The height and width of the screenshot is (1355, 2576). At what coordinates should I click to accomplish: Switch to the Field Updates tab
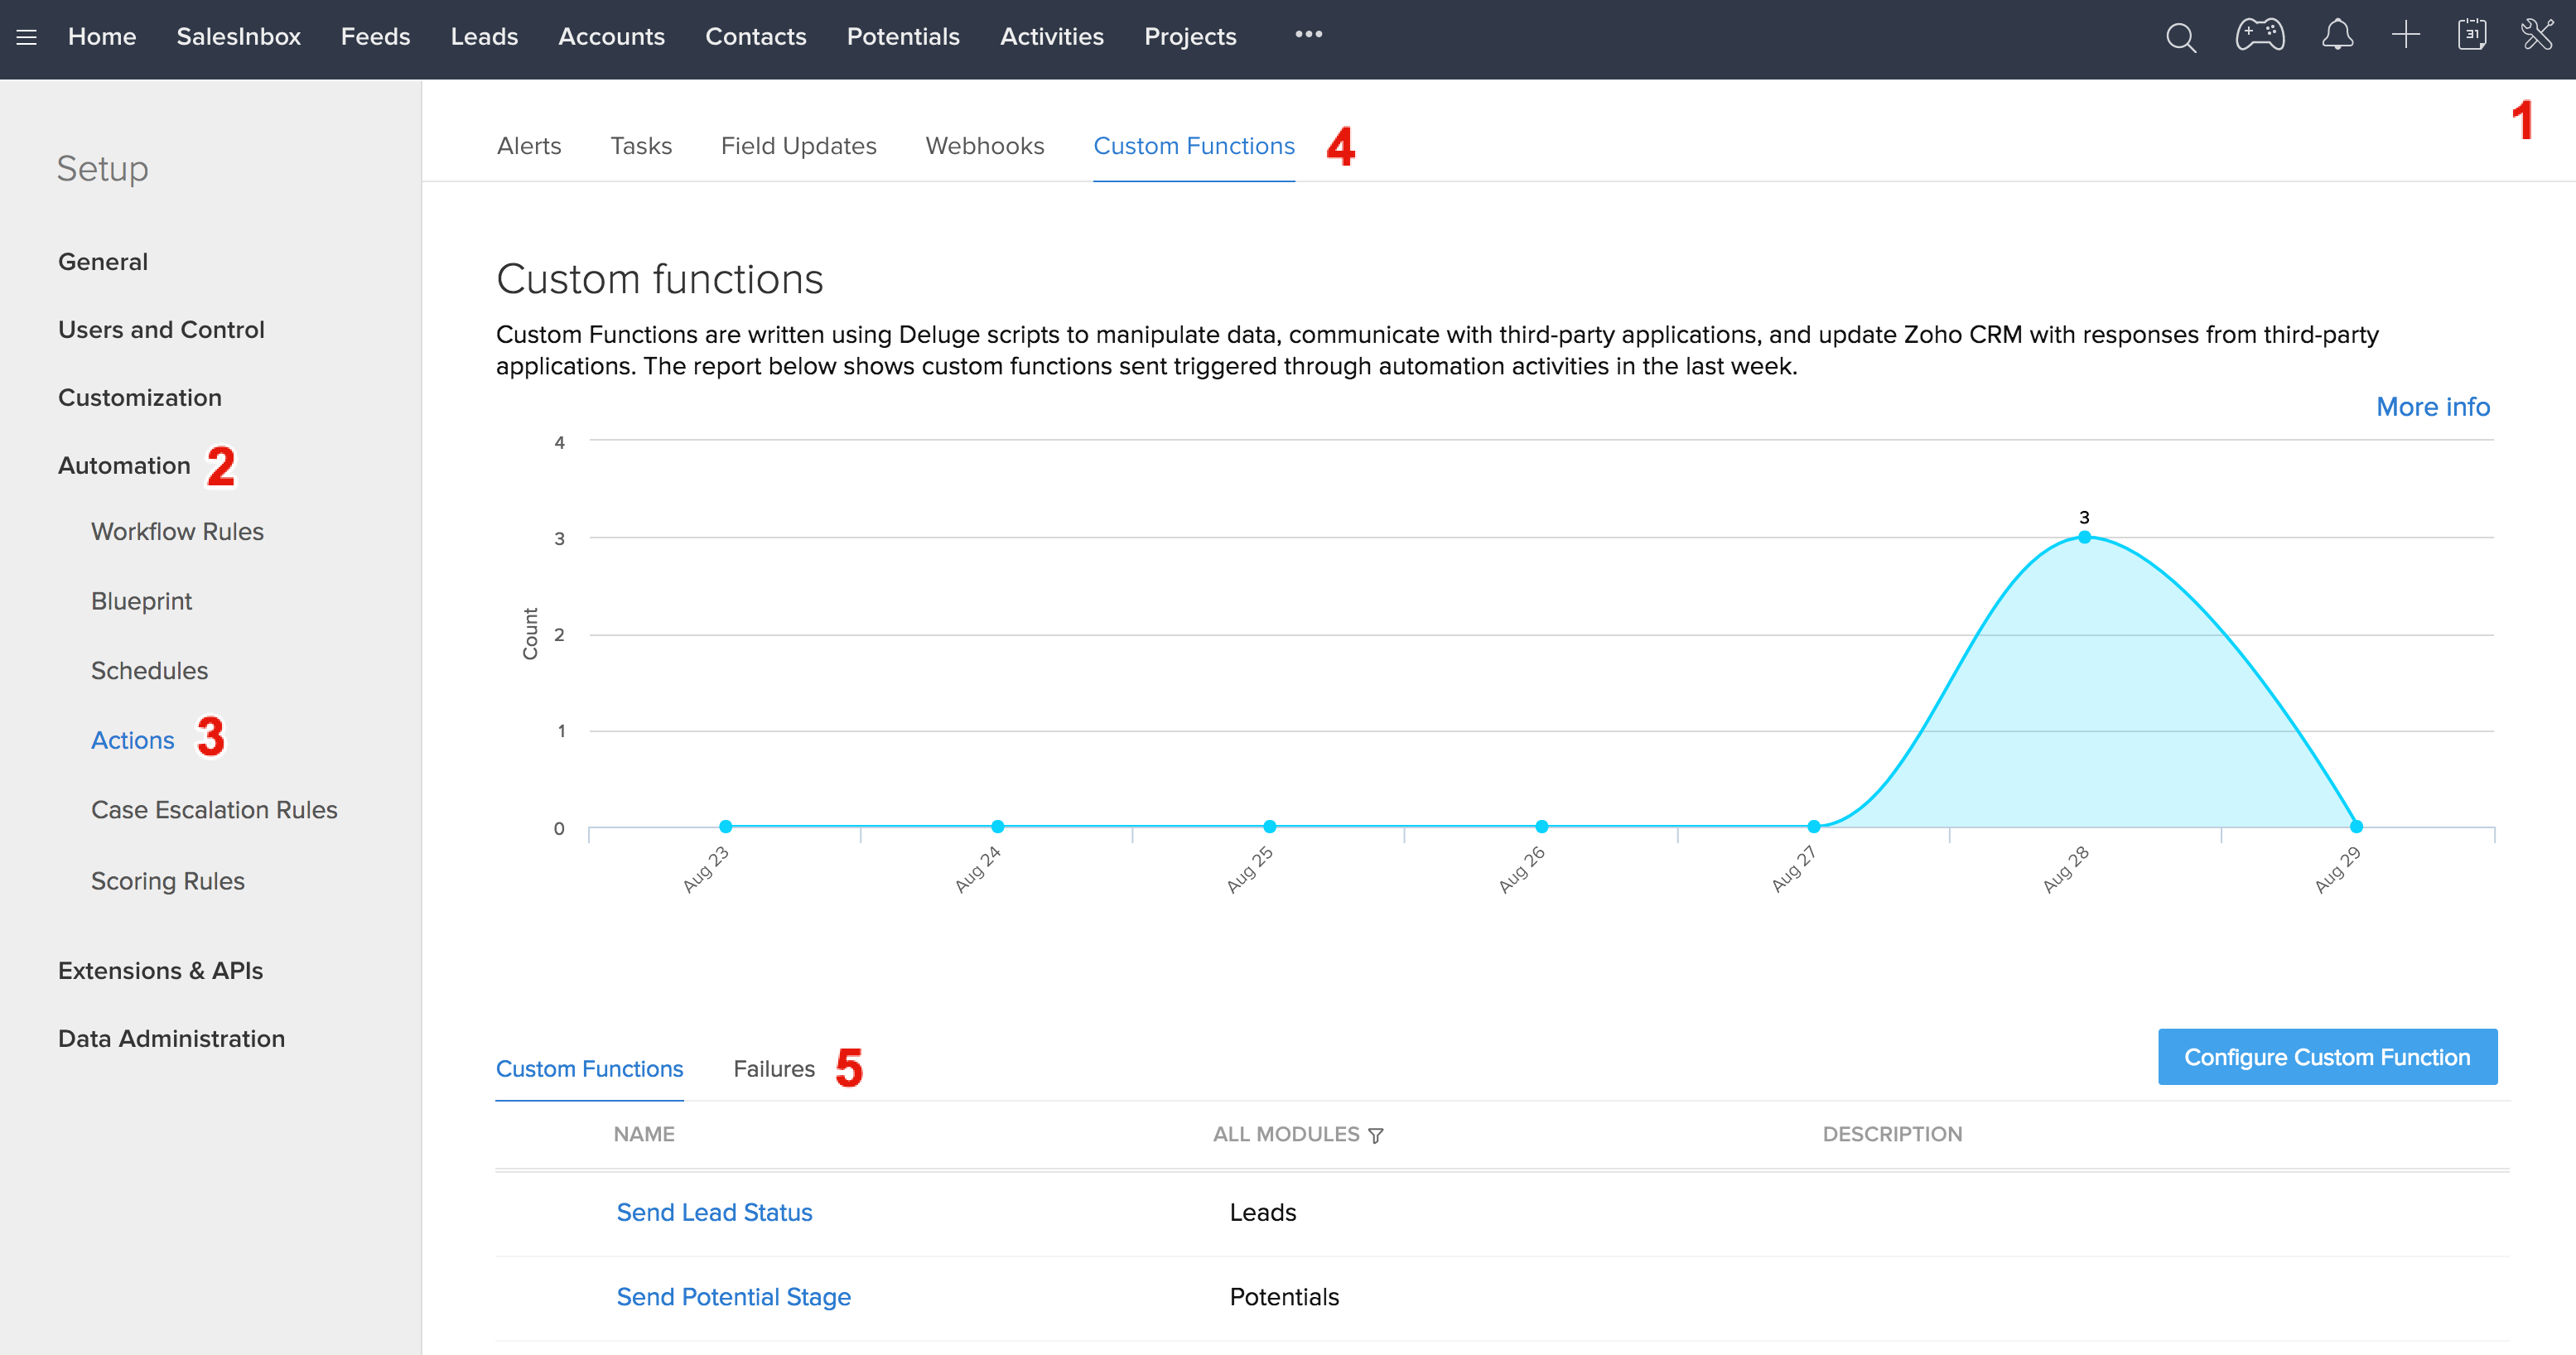tap(798, 146)
